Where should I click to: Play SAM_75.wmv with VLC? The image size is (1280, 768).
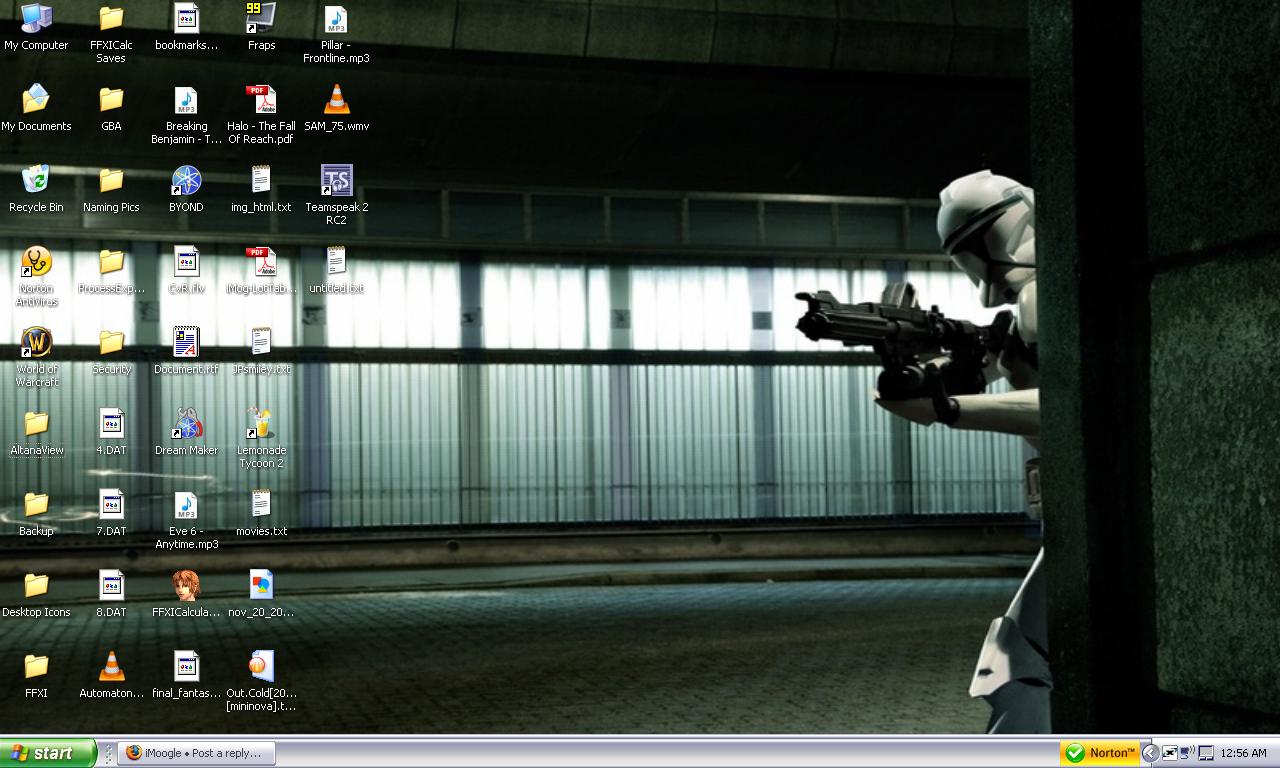335,100
